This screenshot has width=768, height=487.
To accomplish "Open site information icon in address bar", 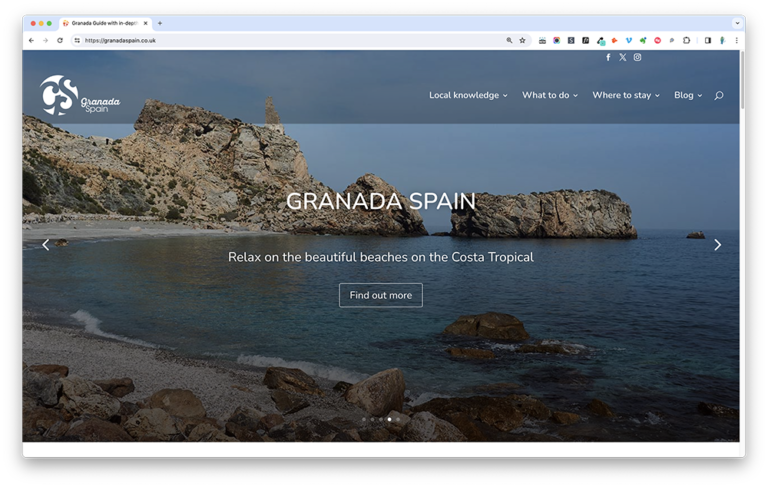I will click(77, 41).
